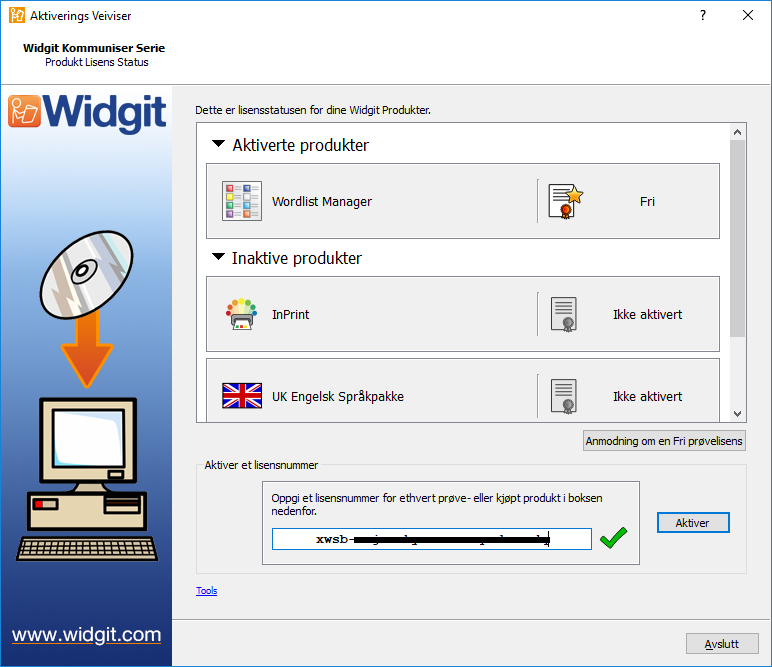The height and width of the screenshot is (667, 772).
Task: Click the Fri license certificate star icon
Action: tap(566, 201)
